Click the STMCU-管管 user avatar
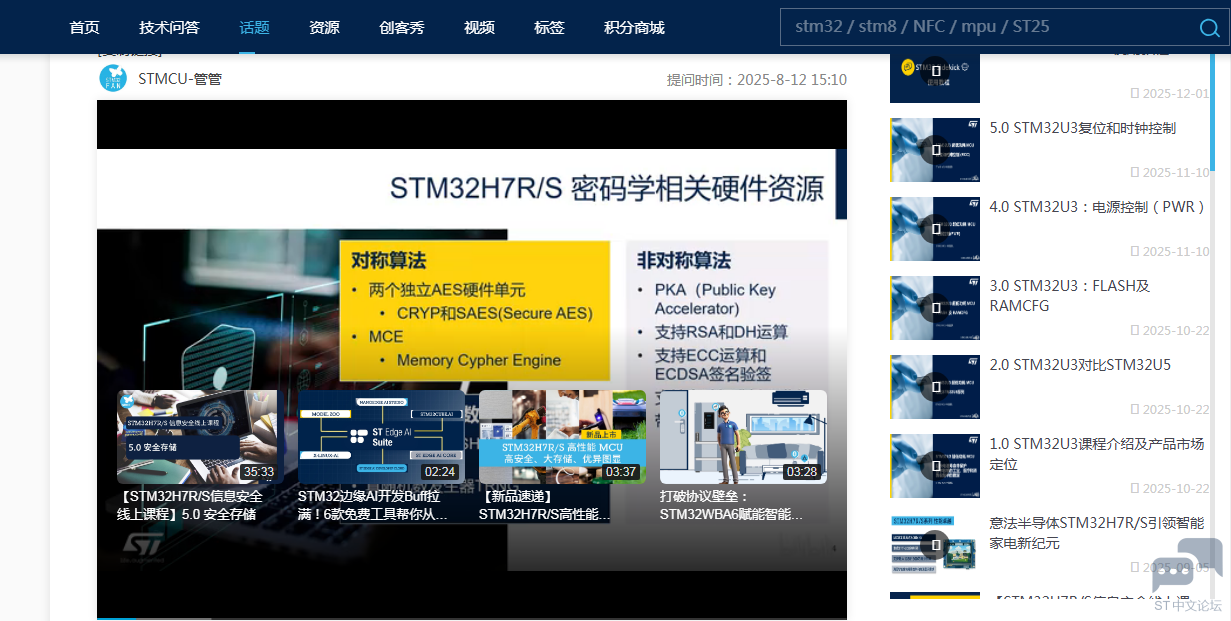 [x=113, y=78]
